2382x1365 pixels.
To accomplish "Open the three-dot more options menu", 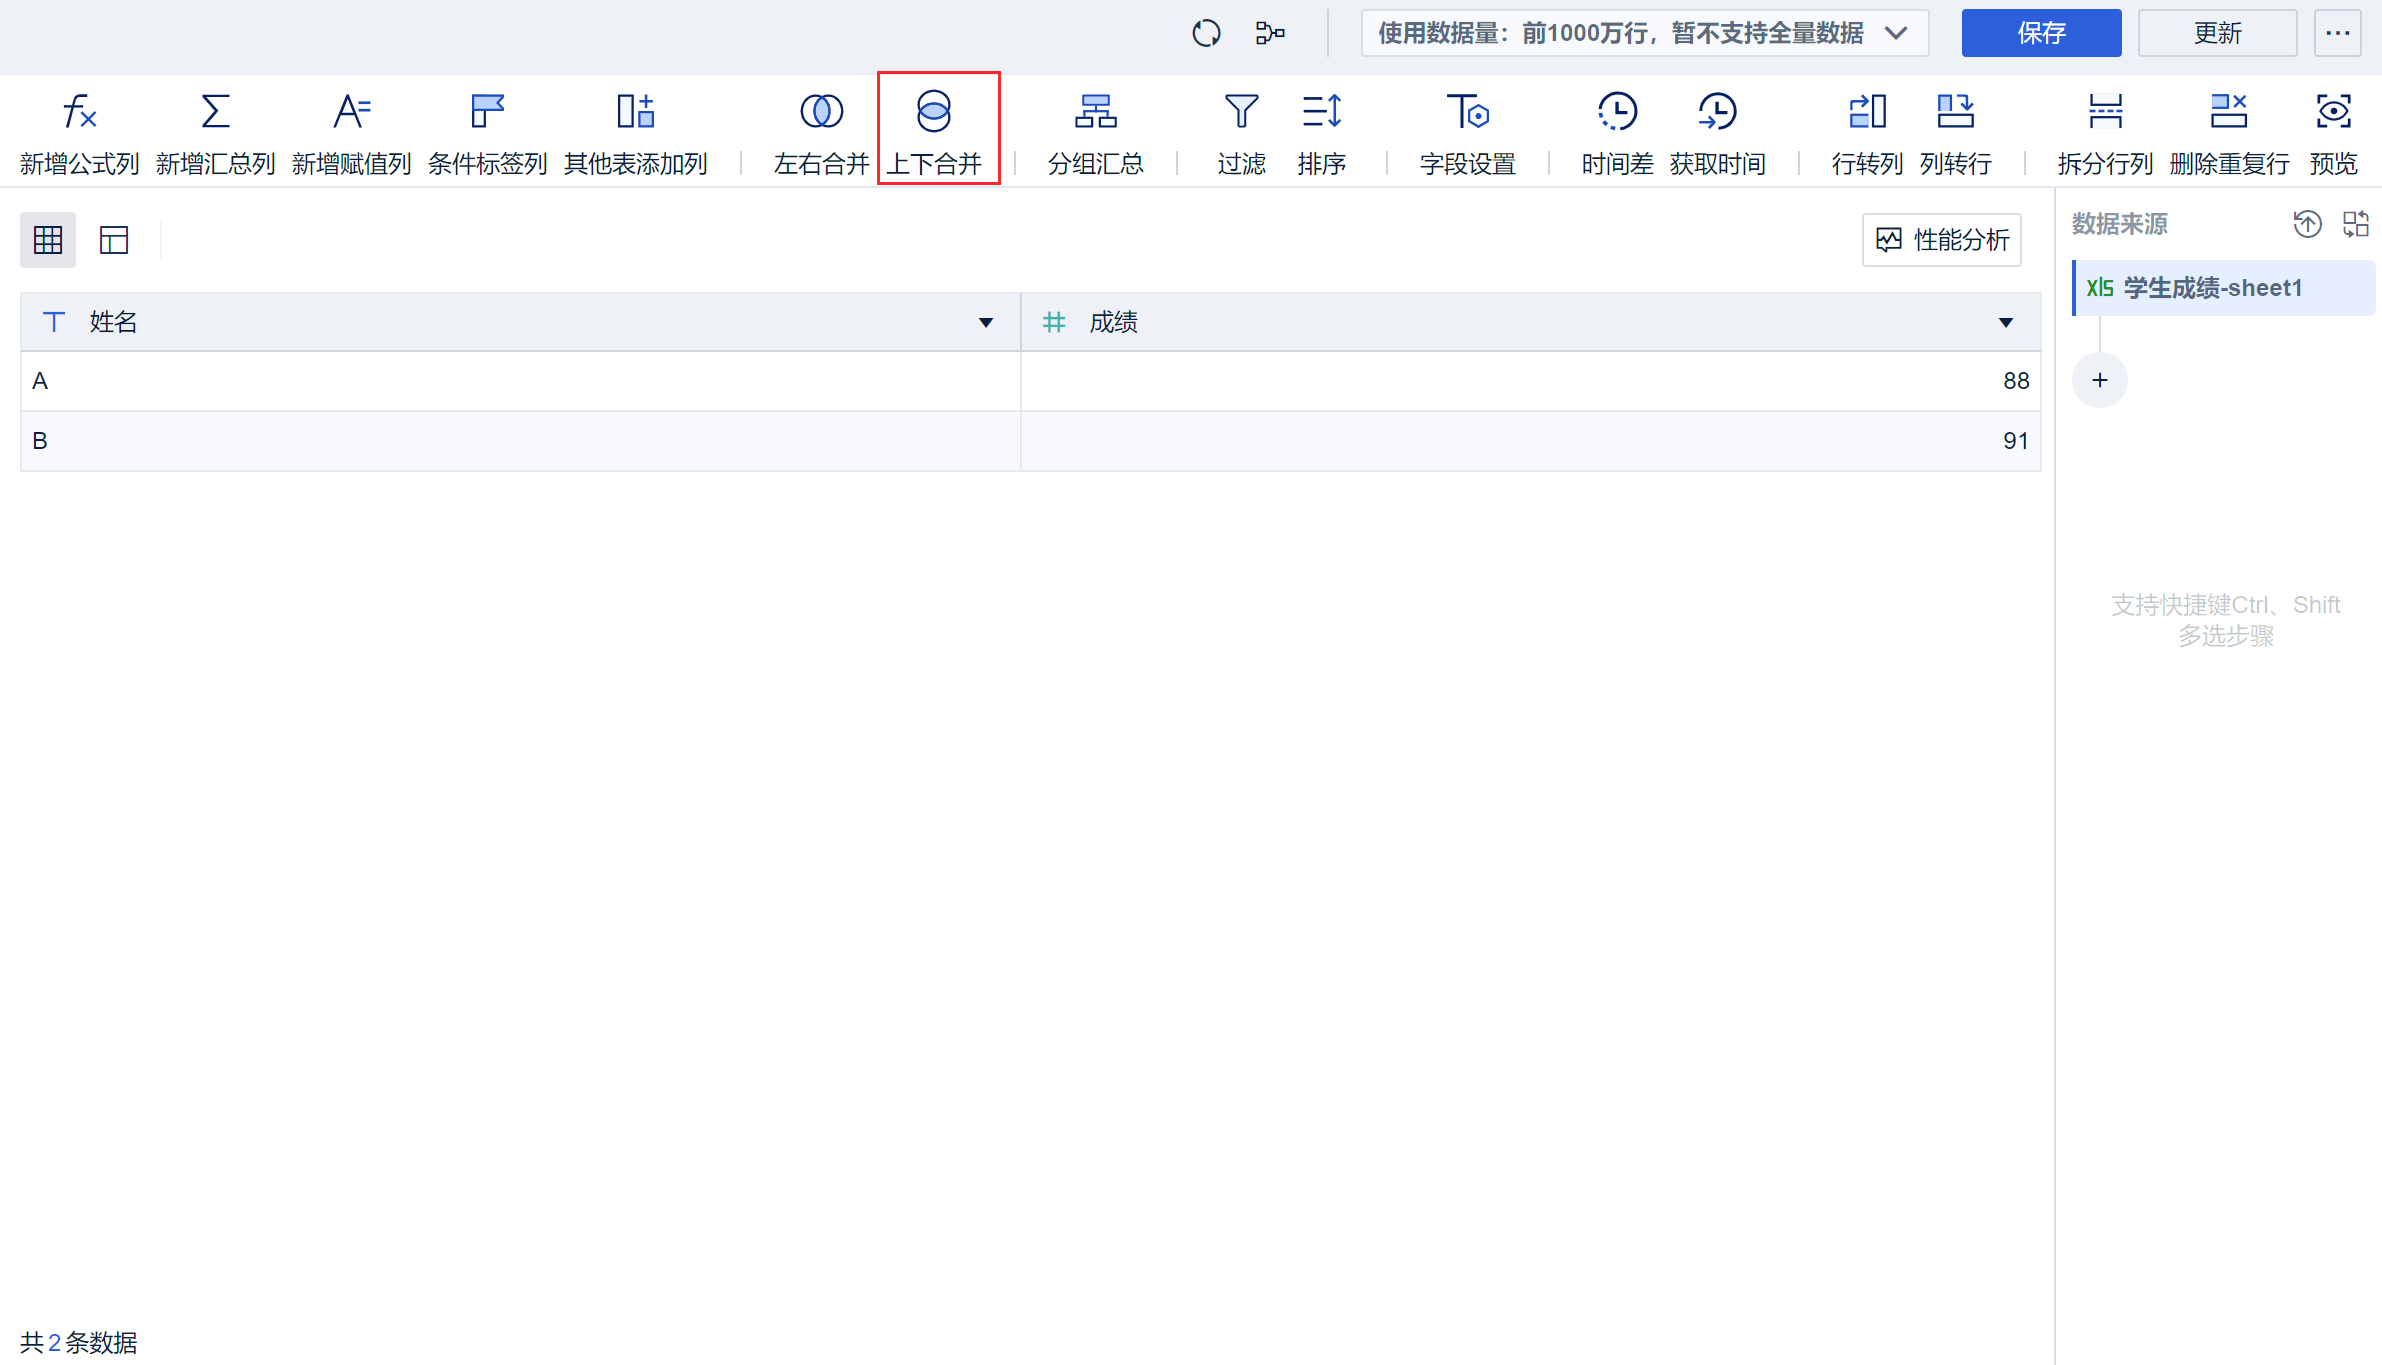I will point(2337,33).
